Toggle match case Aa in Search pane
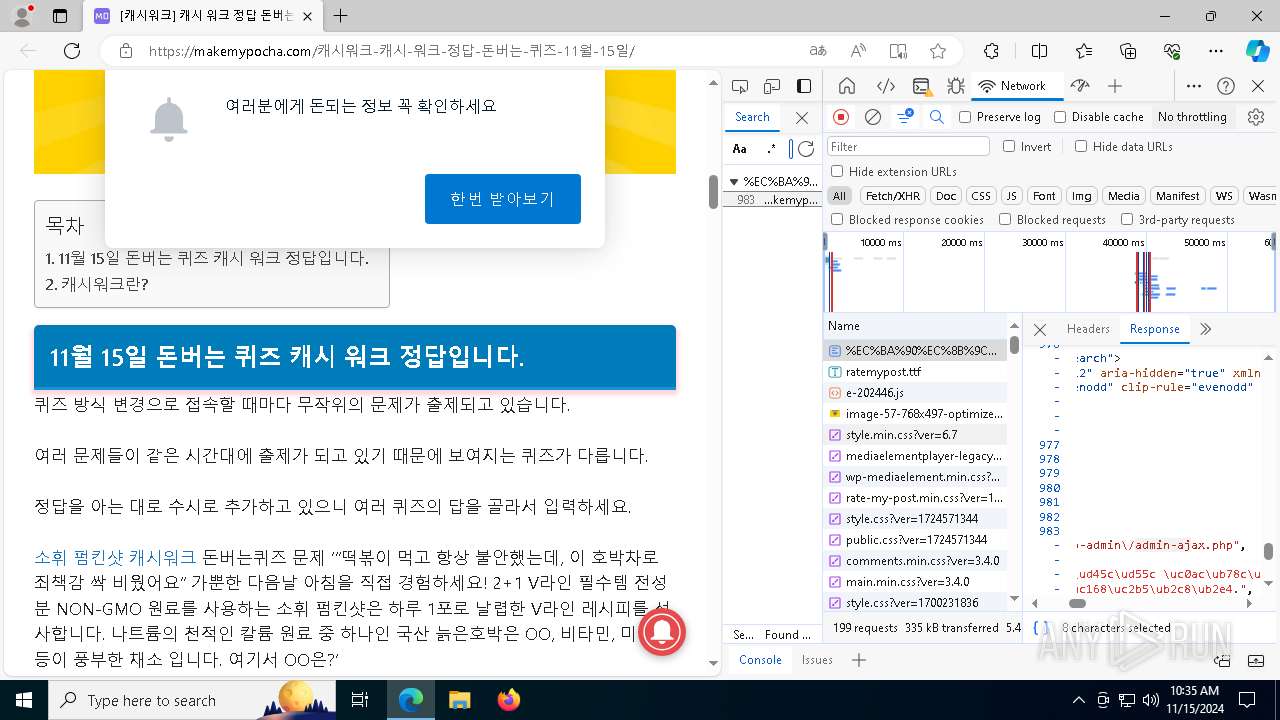 tap(740, 149)
